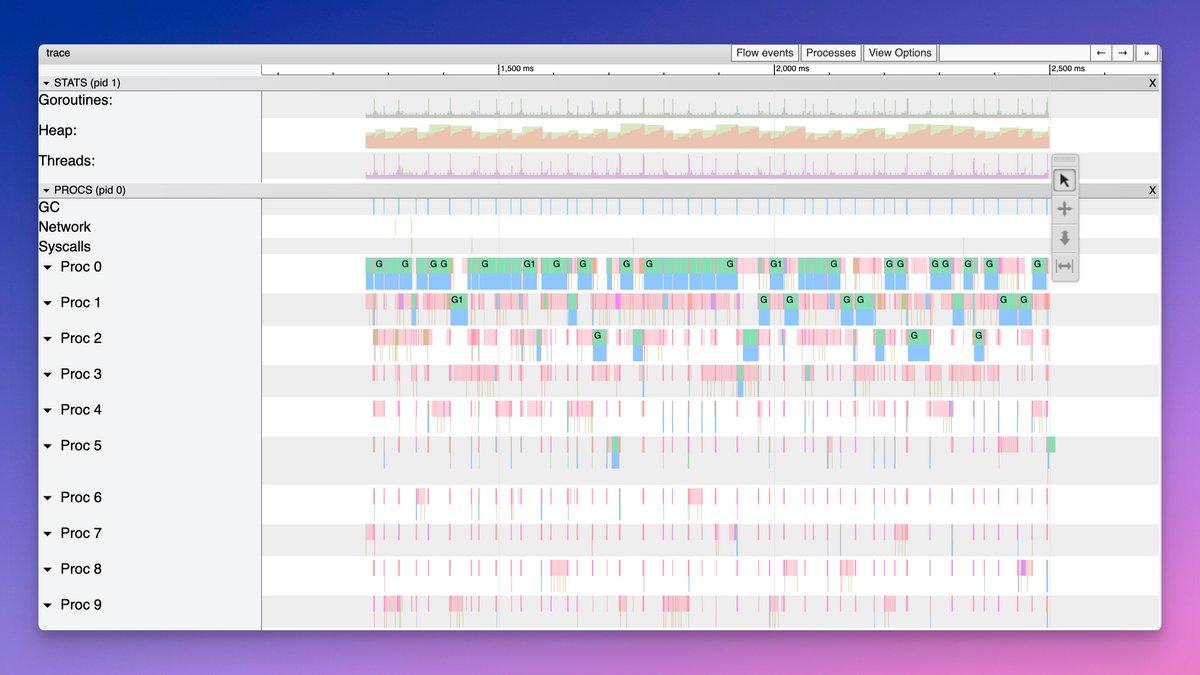Close the STATS panel with its X
This screenshot has height=675, width=1200.
tap(1151, 83)
